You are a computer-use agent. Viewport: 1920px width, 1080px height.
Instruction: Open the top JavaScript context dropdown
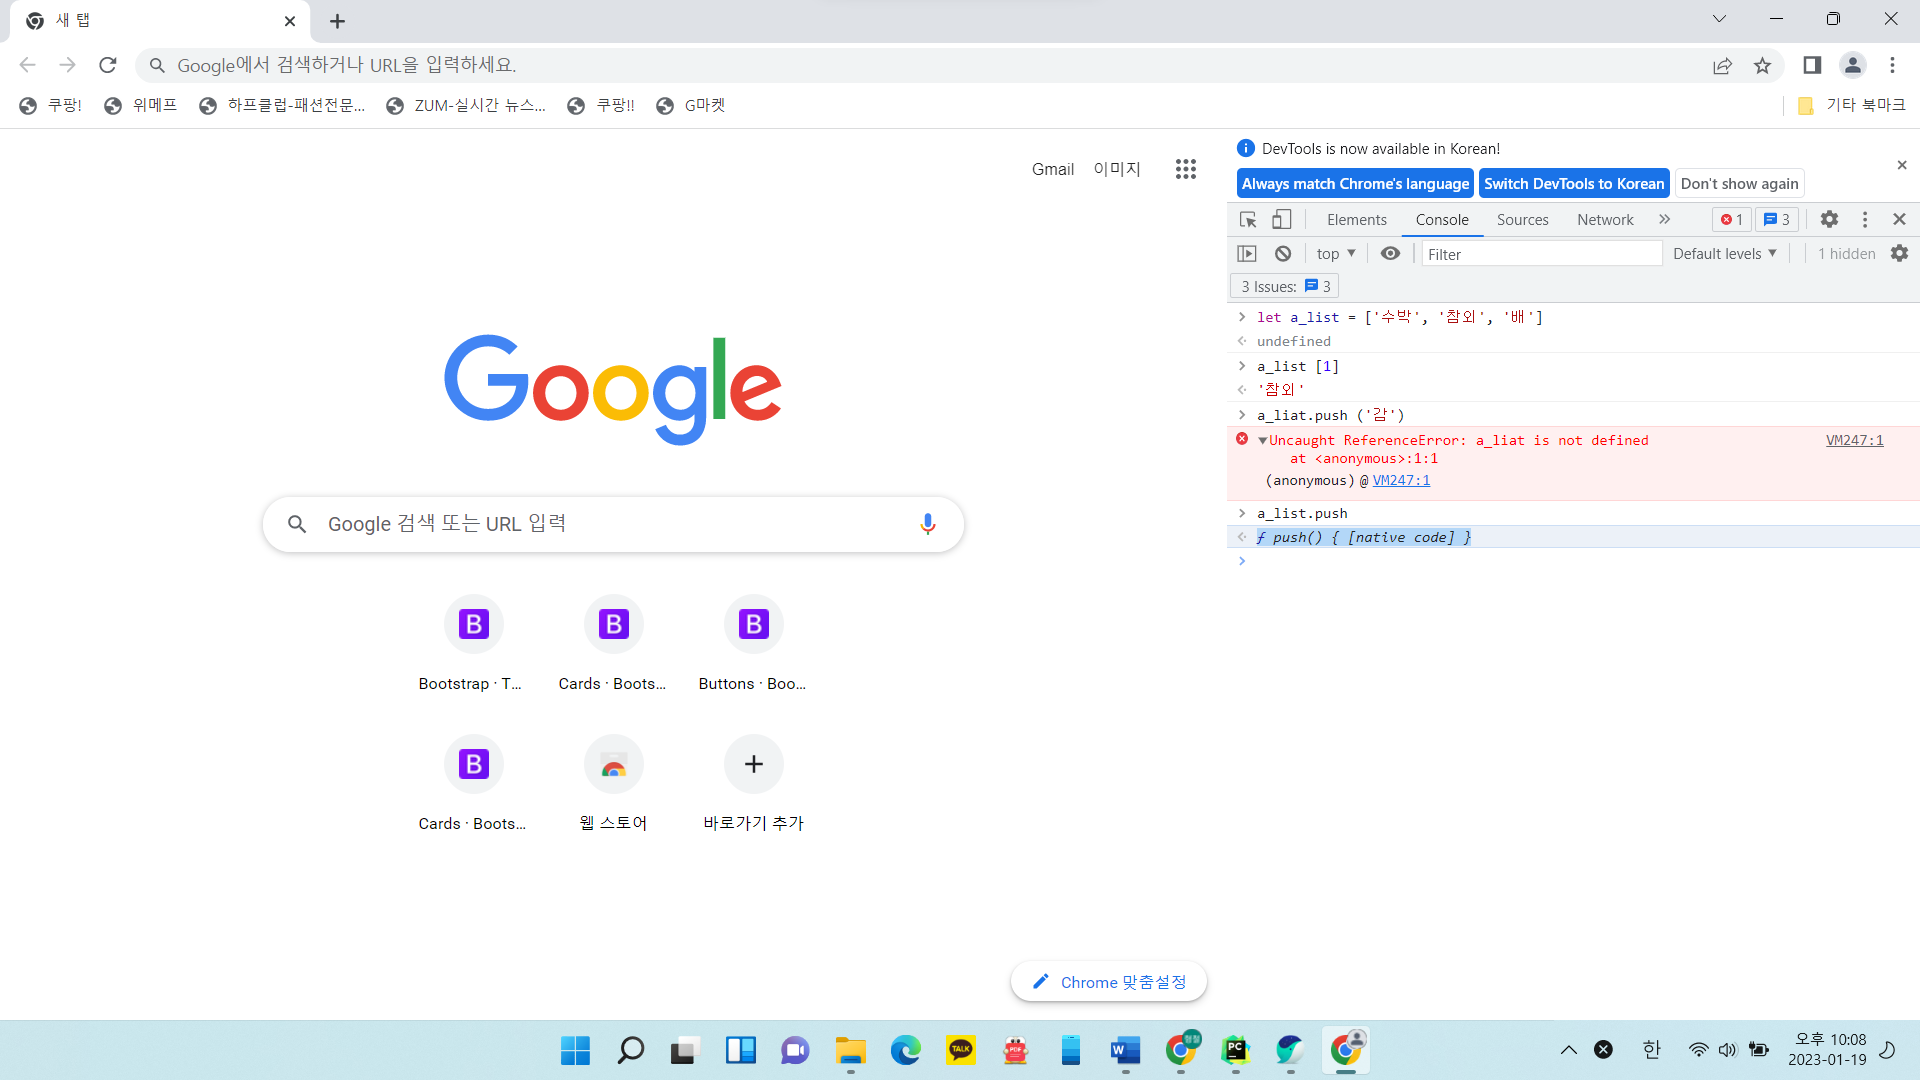pos(1336,254)
